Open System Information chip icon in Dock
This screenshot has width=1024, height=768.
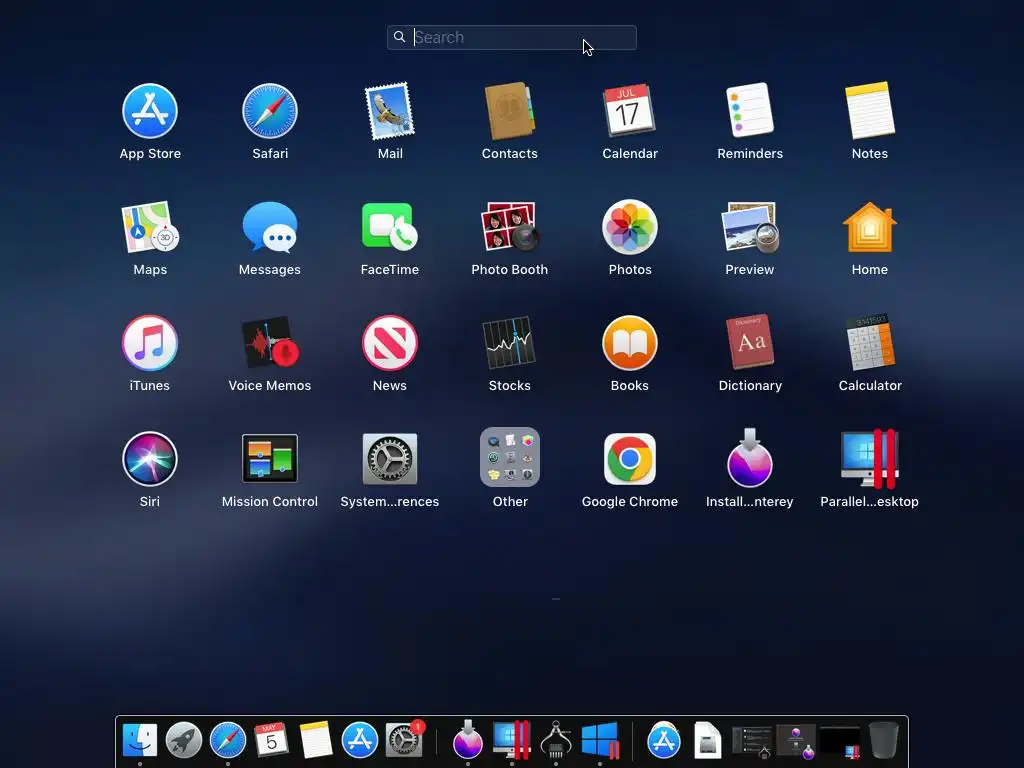point(556,740)
